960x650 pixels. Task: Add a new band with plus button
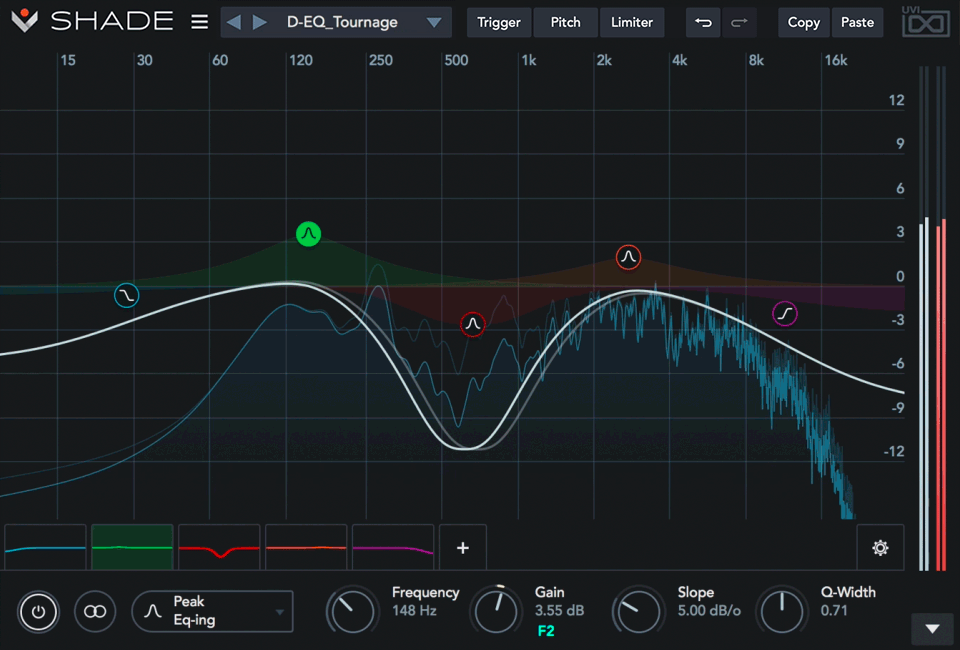462,547
